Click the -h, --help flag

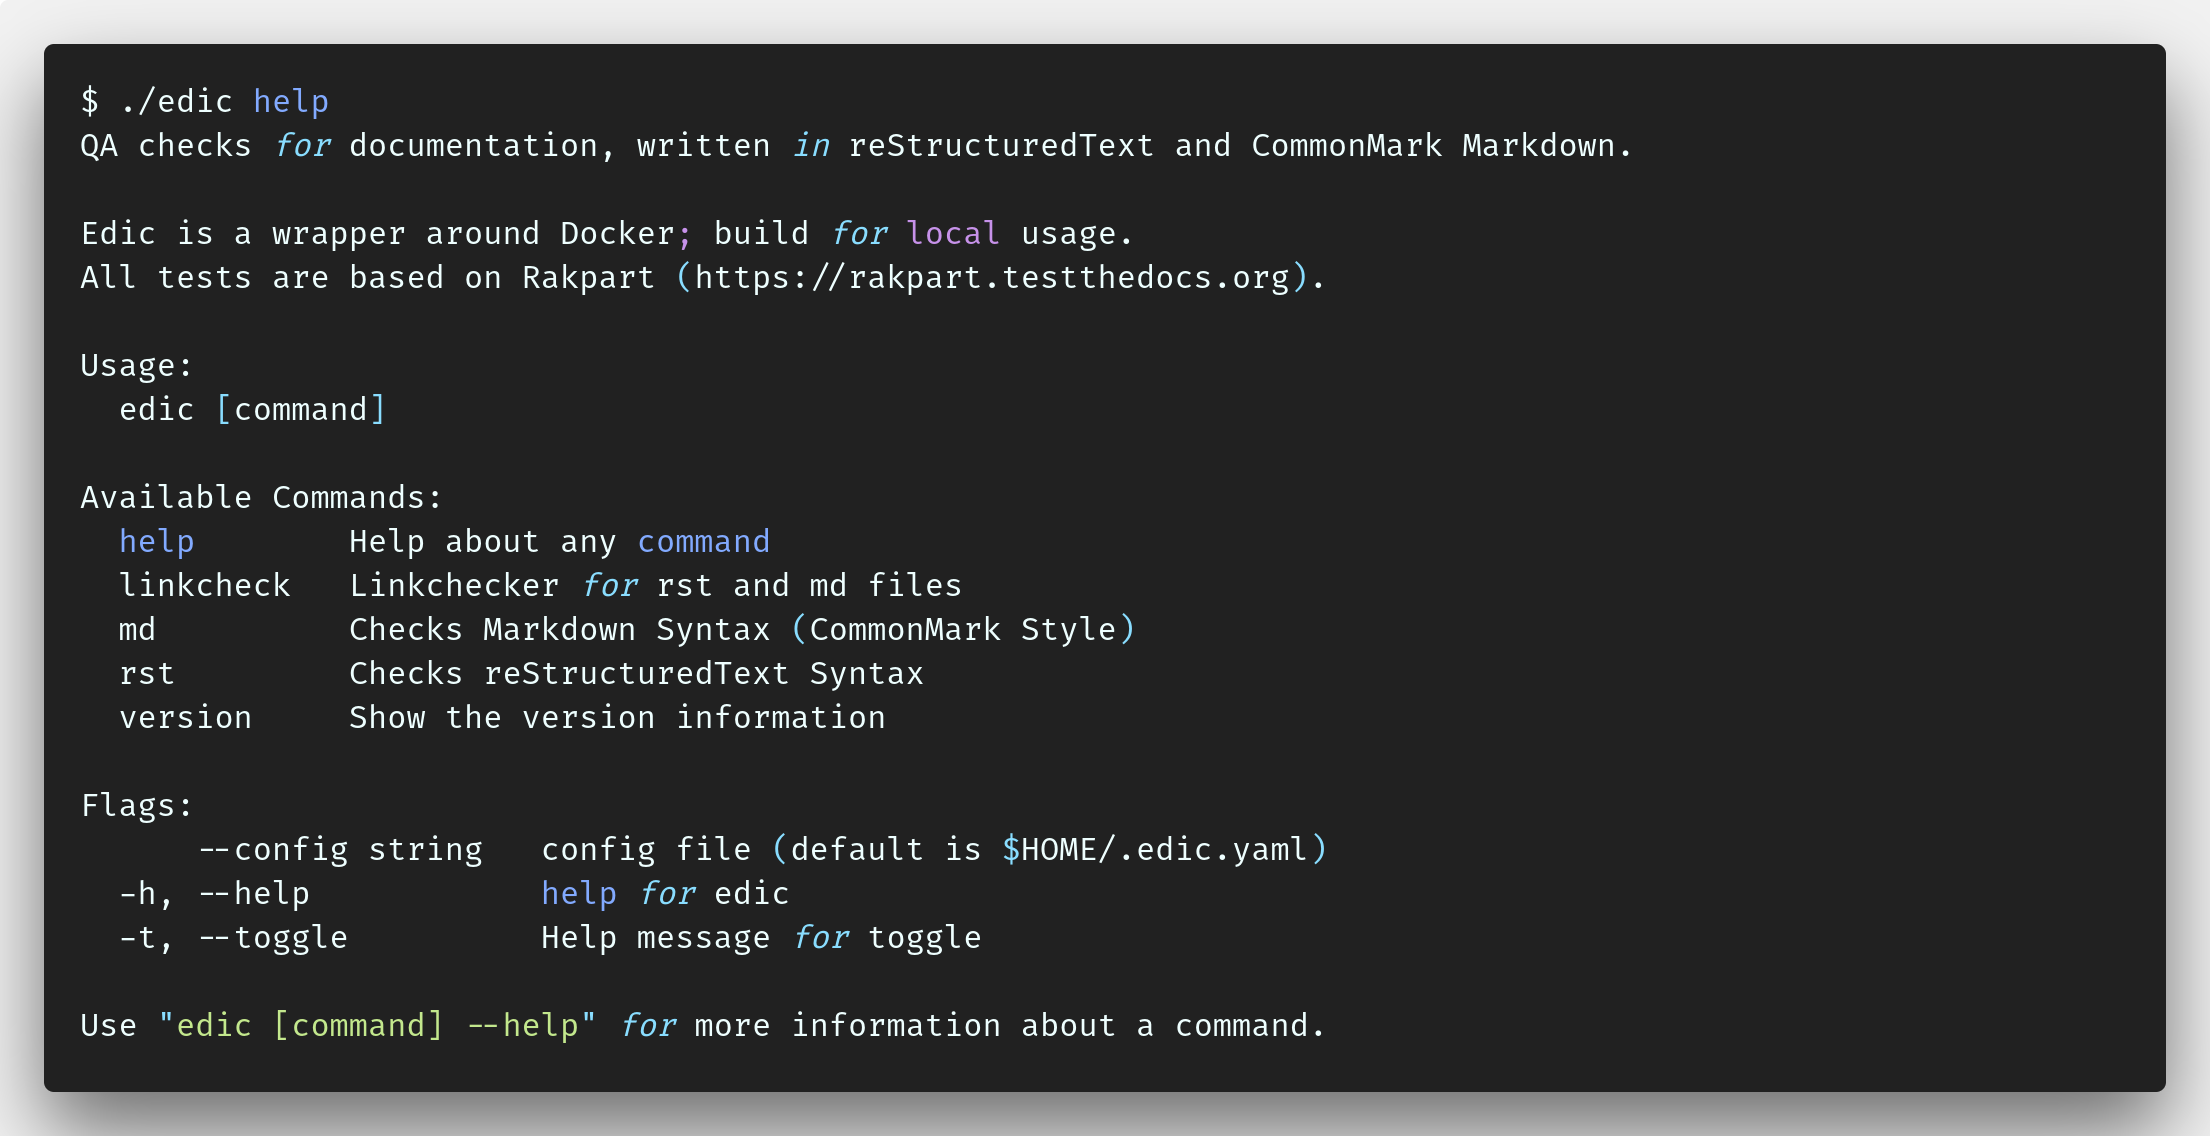(214, 893)
